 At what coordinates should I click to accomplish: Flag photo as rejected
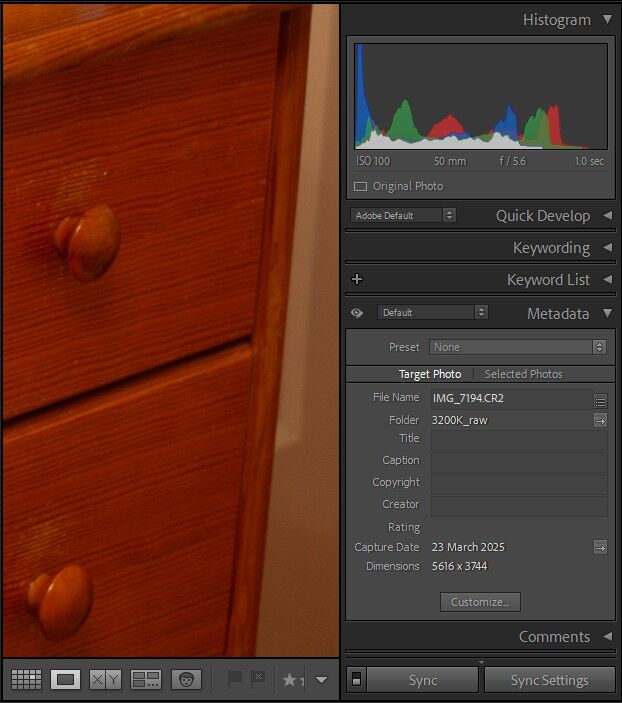pyautogui.click(x=258, y=678)
